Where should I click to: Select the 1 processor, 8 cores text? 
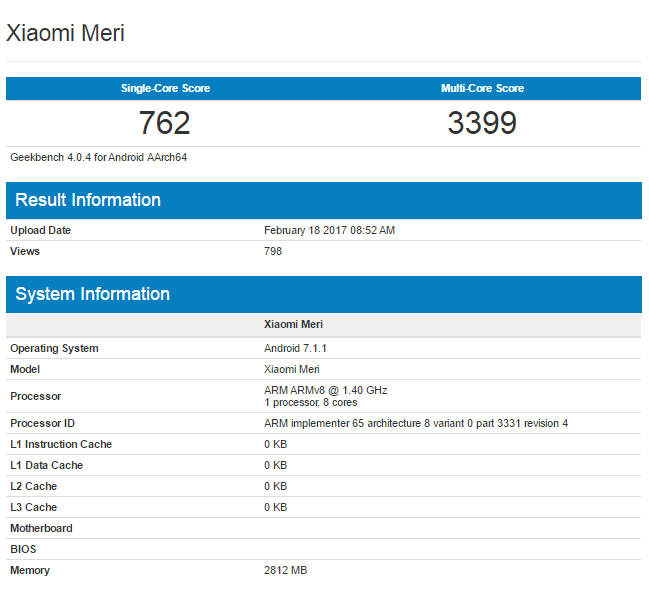tap(310, 402)
